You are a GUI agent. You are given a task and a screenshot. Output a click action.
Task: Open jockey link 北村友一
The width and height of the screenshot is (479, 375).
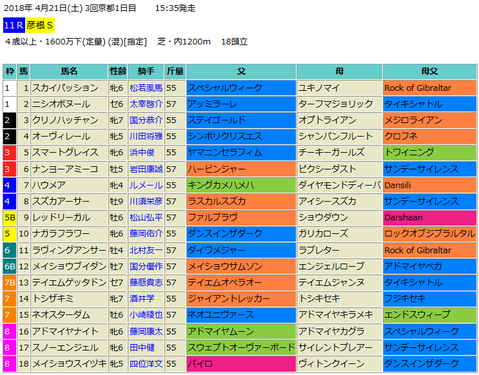click(146, 250)
